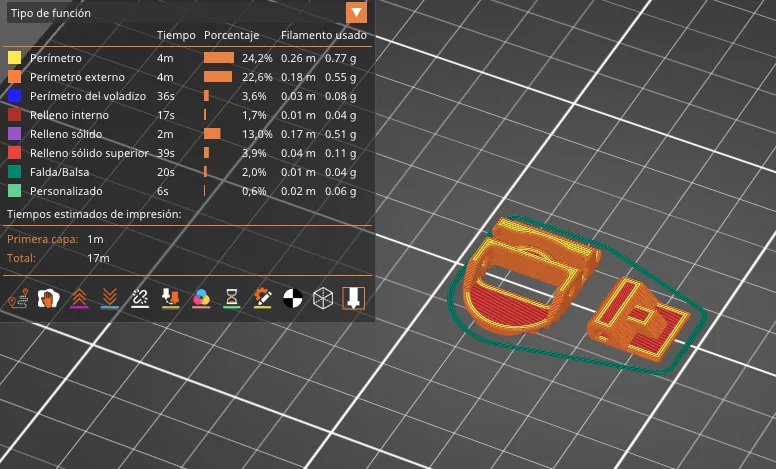
Task: Select the Relleno interno row label
Action: coord(69,115)
